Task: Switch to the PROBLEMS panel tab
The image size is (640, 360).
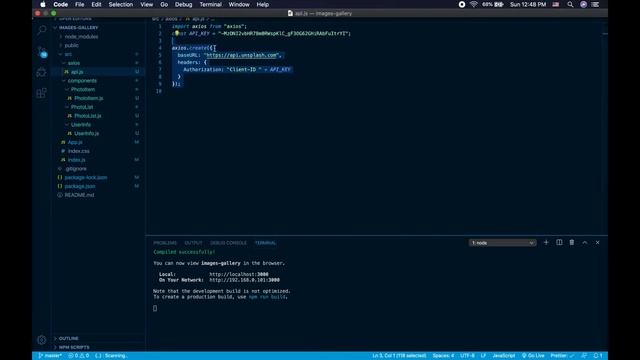Action: [165, 243]
